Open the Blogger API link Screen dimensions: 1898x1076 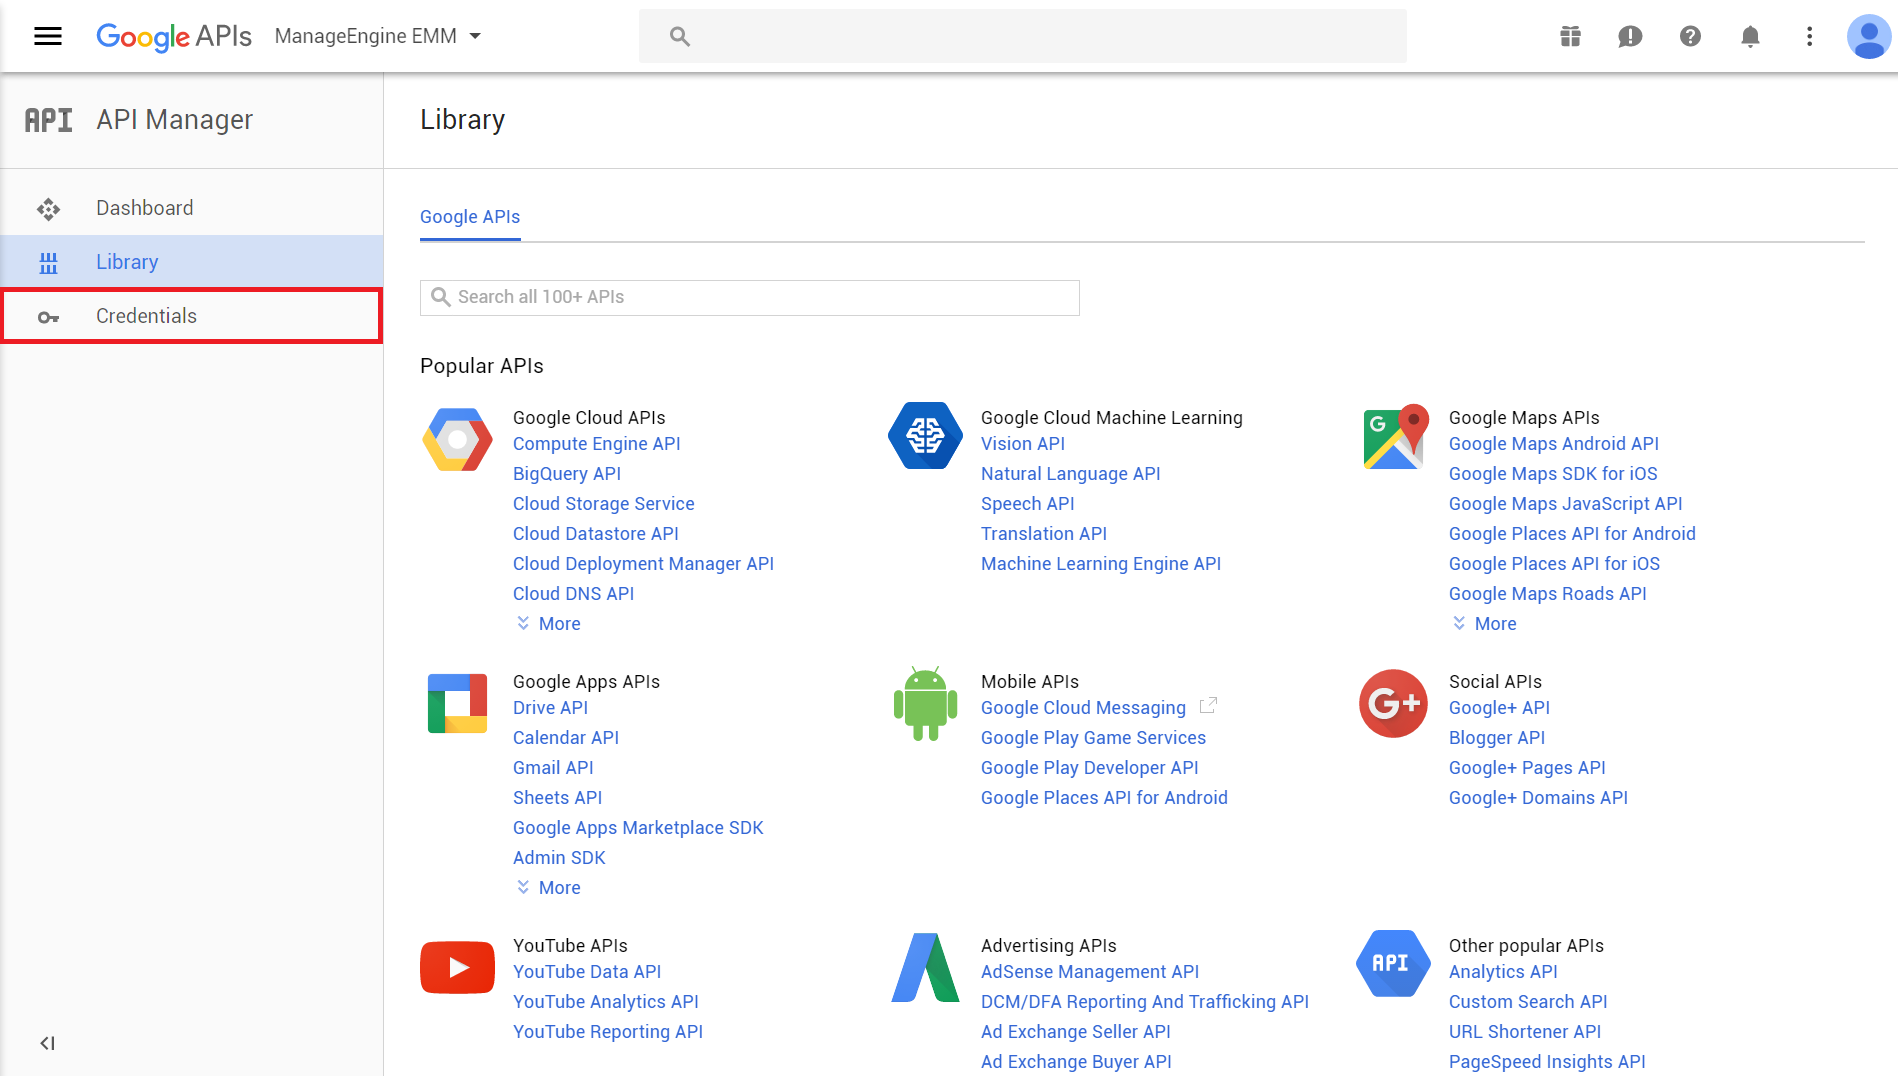tap(1497, 738)
